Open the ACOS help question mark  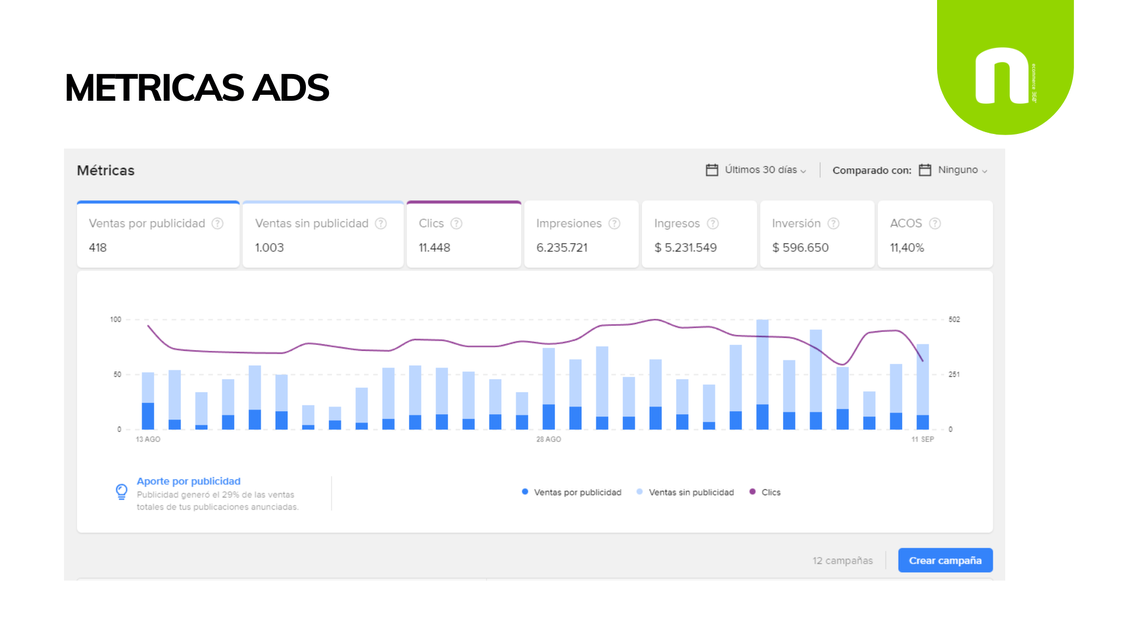935,223
